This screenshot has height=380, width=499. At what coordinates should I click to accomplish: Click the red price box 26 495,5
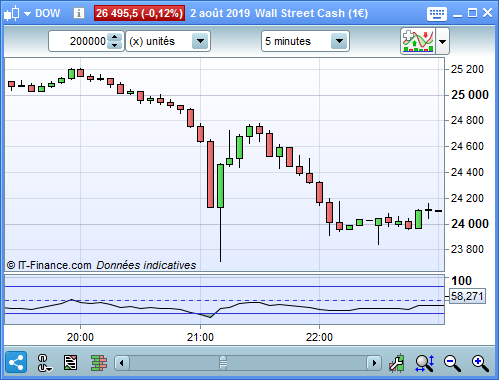139,13
